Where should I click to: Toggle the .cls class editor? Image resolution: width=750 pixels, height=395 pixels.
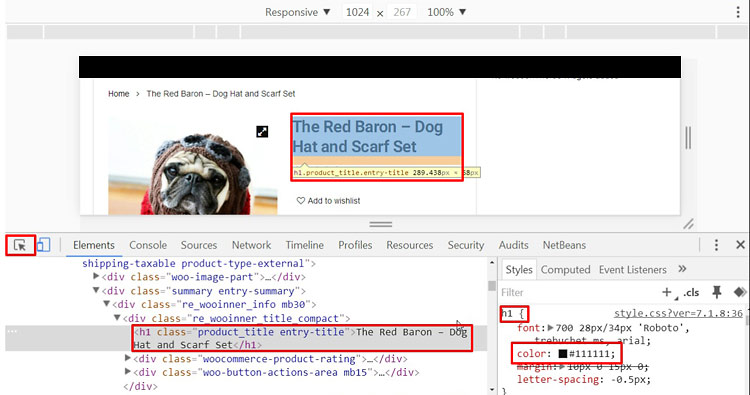coord(691,292)
